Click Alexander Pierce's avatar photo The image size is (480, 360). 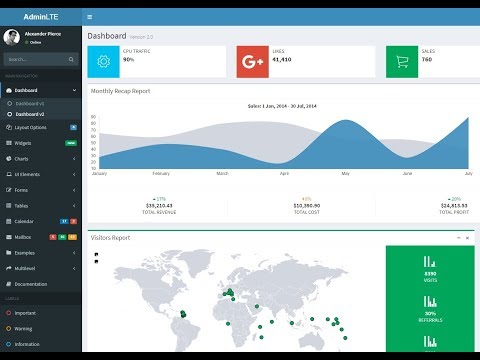[12, 37]
